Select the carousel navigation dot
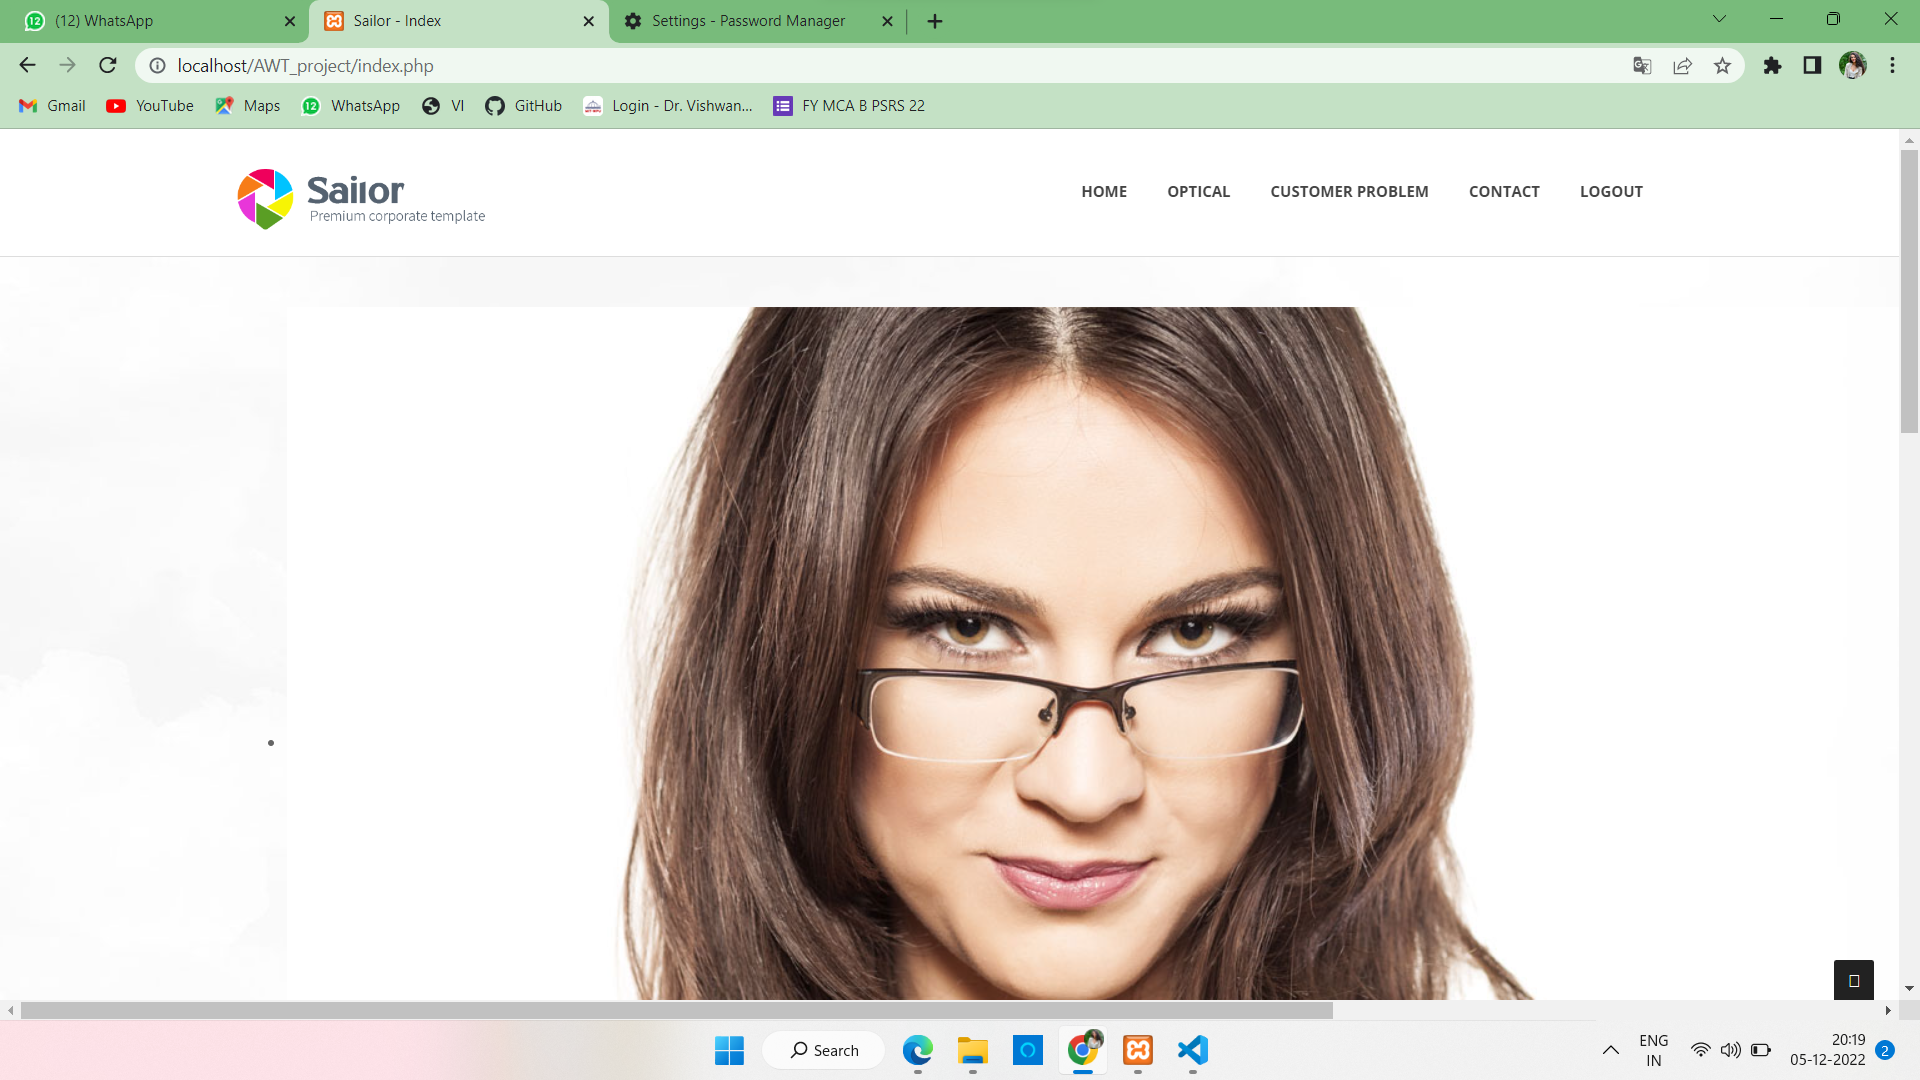This screenshot has width=1920, height=1080. coord(271,742)
